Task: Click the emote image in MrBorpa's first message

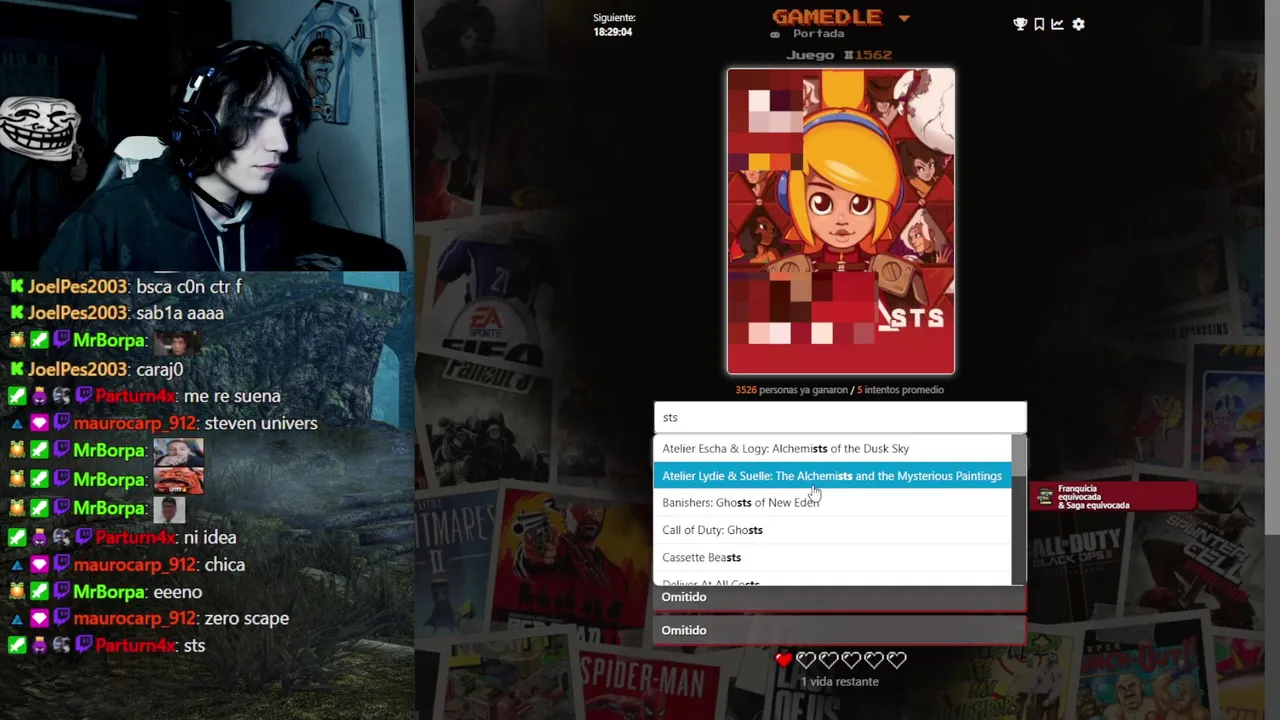Action: pyautogui.click(x=176, y=342)
